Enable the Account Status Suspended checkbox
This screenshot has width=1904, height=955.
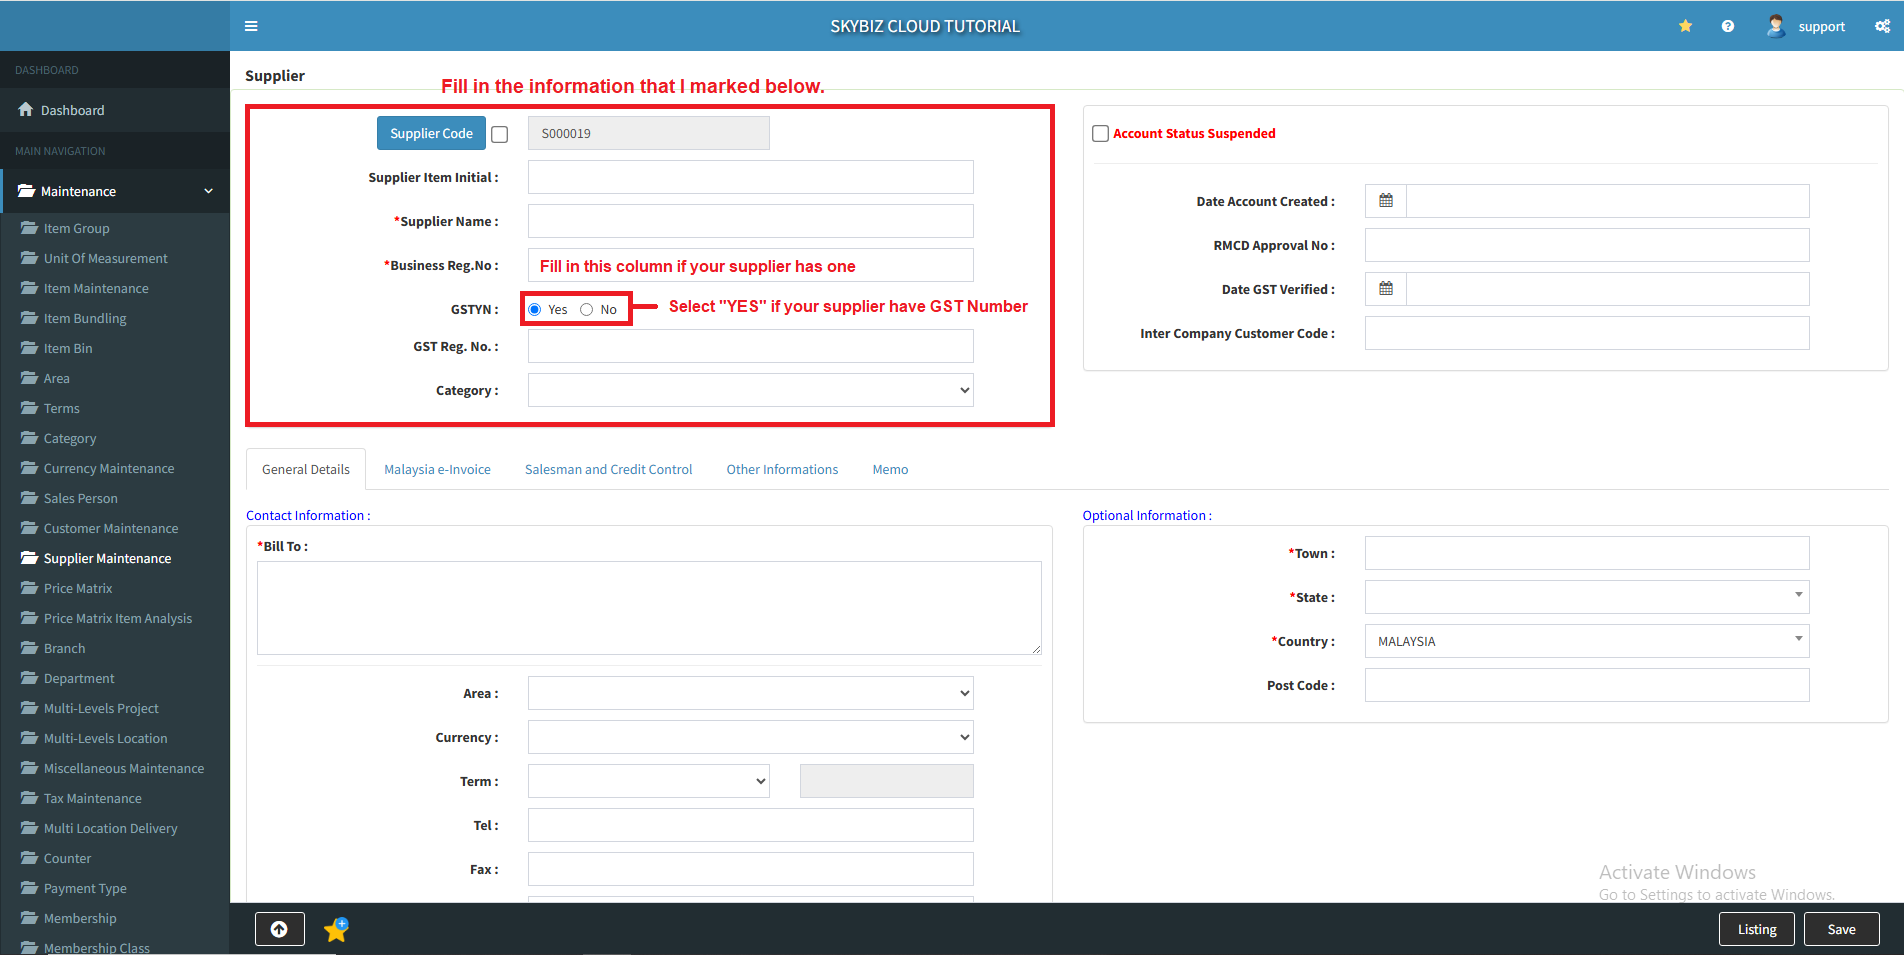point(1100,133)
